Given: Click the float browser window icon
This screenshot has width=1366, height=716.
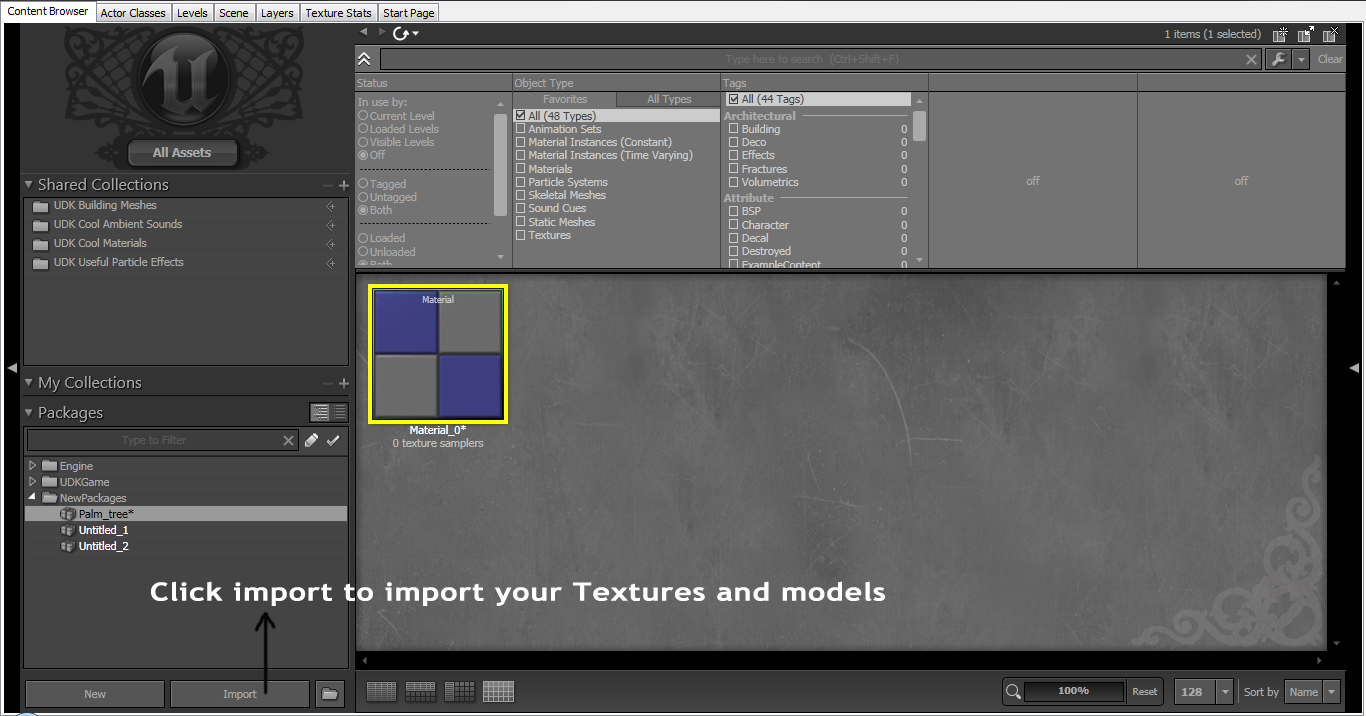Looking at the screenshot, I should [1306, 34].
